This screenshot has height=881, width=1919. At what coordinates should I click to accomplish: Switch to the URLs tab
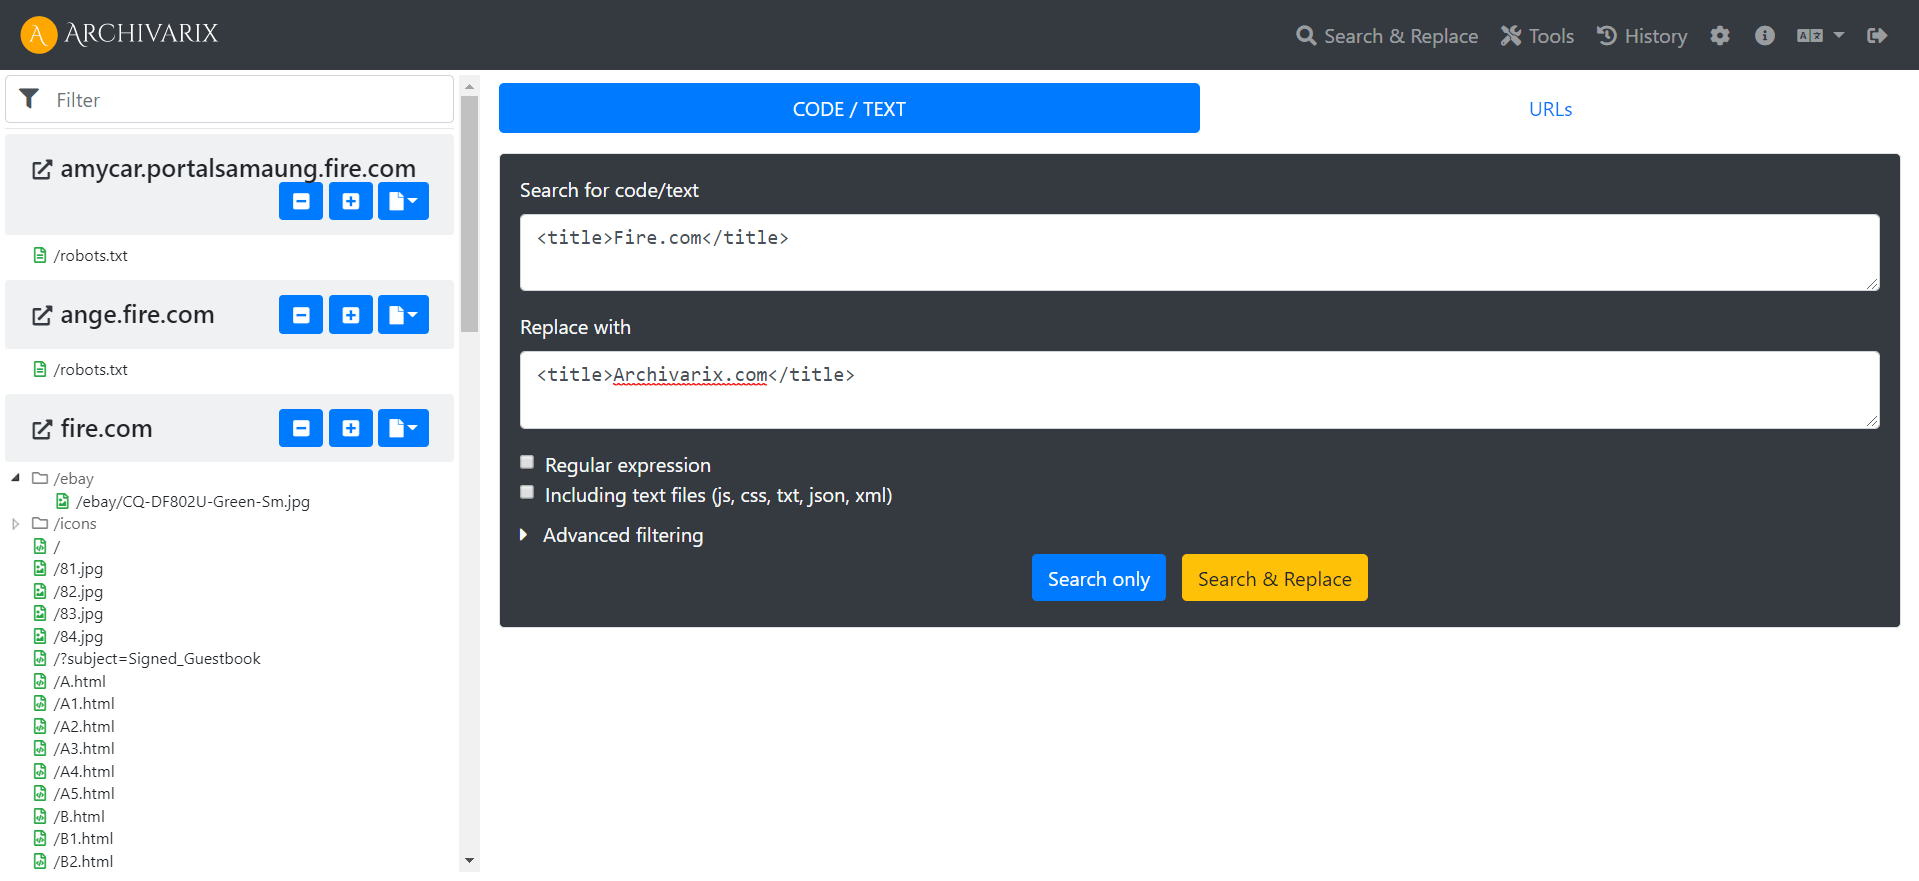(1550, 109)
